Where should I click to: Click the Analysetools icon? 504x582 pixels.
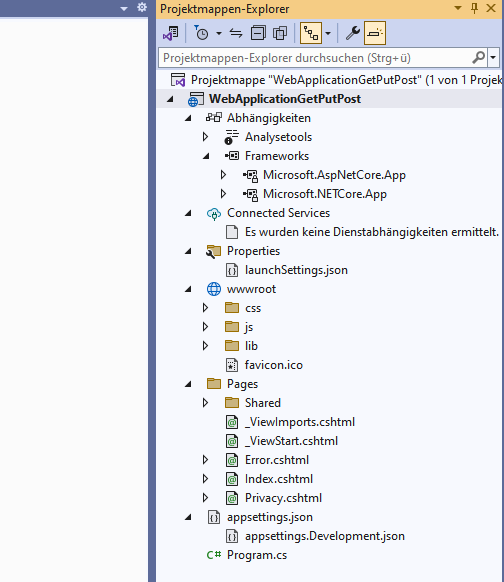pyautogui.click(x=232, y=137)
